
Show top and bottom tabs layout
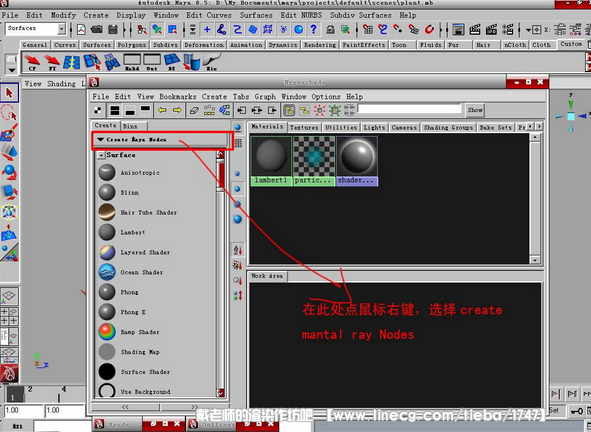coord(115,110)
